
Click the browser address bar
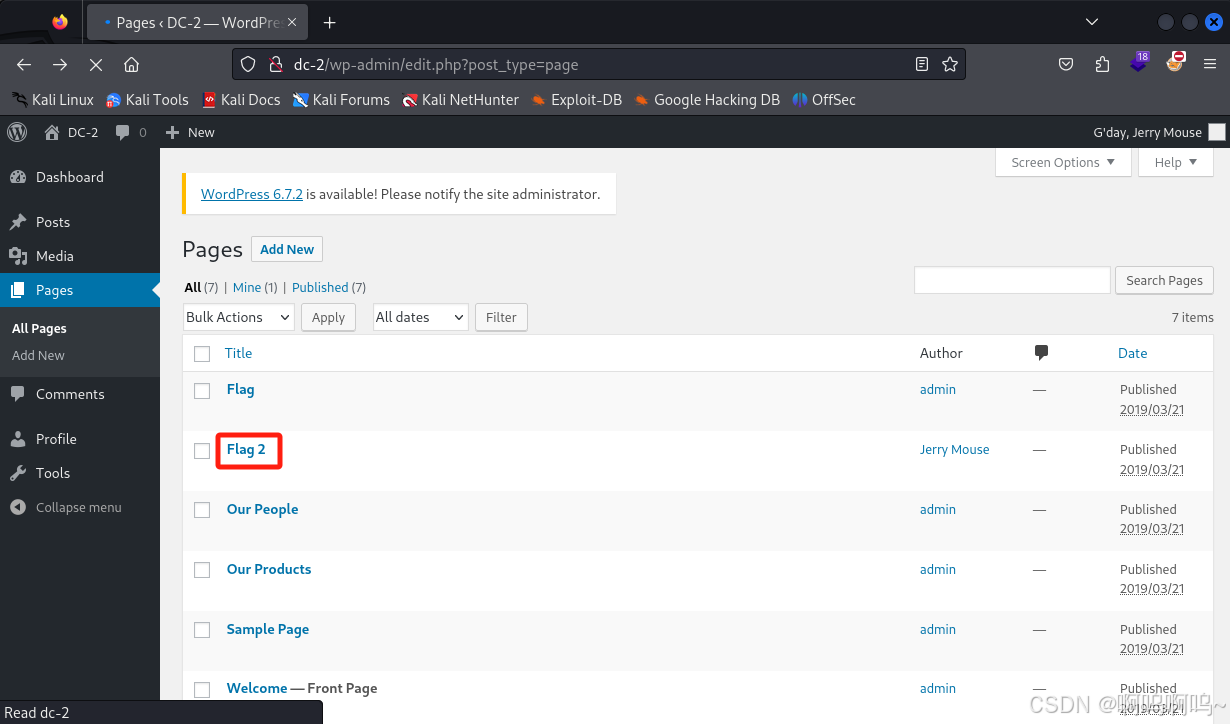[599, 64]
